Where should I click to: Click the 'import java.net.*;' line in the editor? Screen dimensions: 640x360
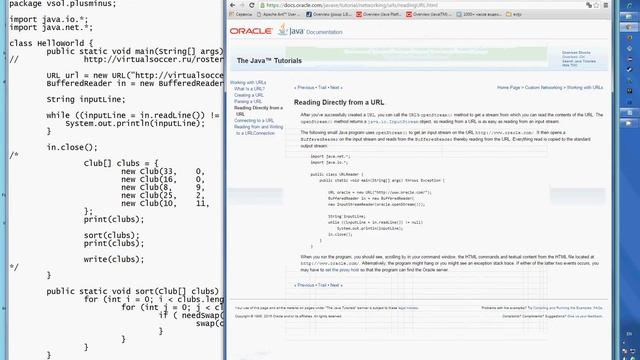[x=51, y=28]
